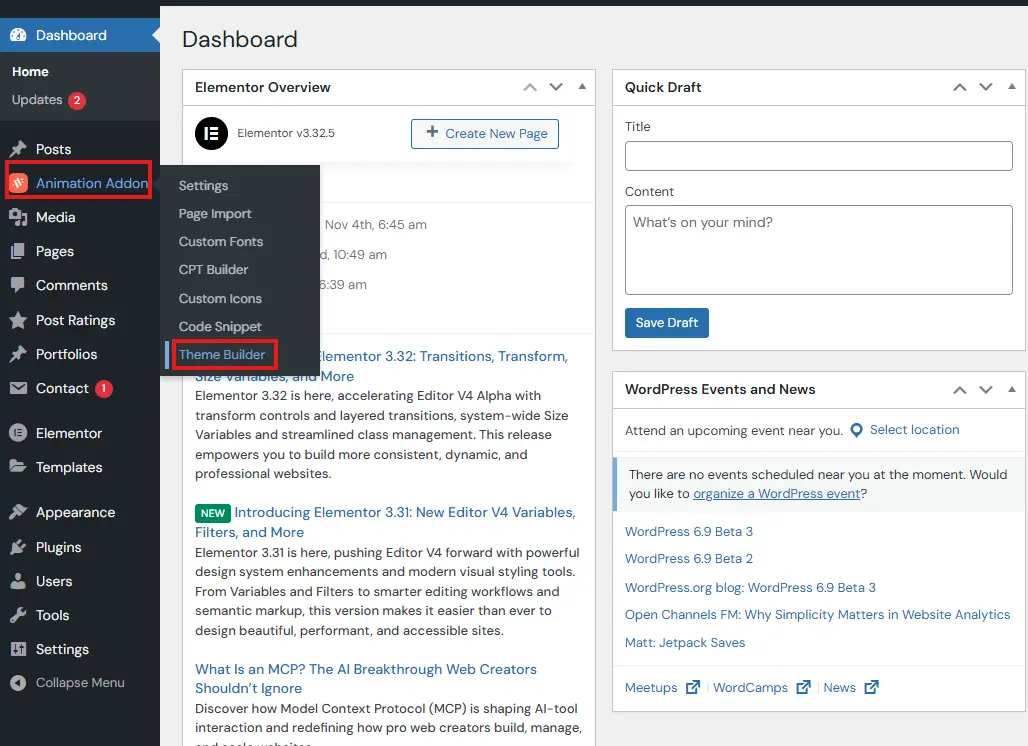Move Elementor Overview panel up with arrow
Image resolution: width=1028 pixels, height=746 pixels.
coord(530,87)
